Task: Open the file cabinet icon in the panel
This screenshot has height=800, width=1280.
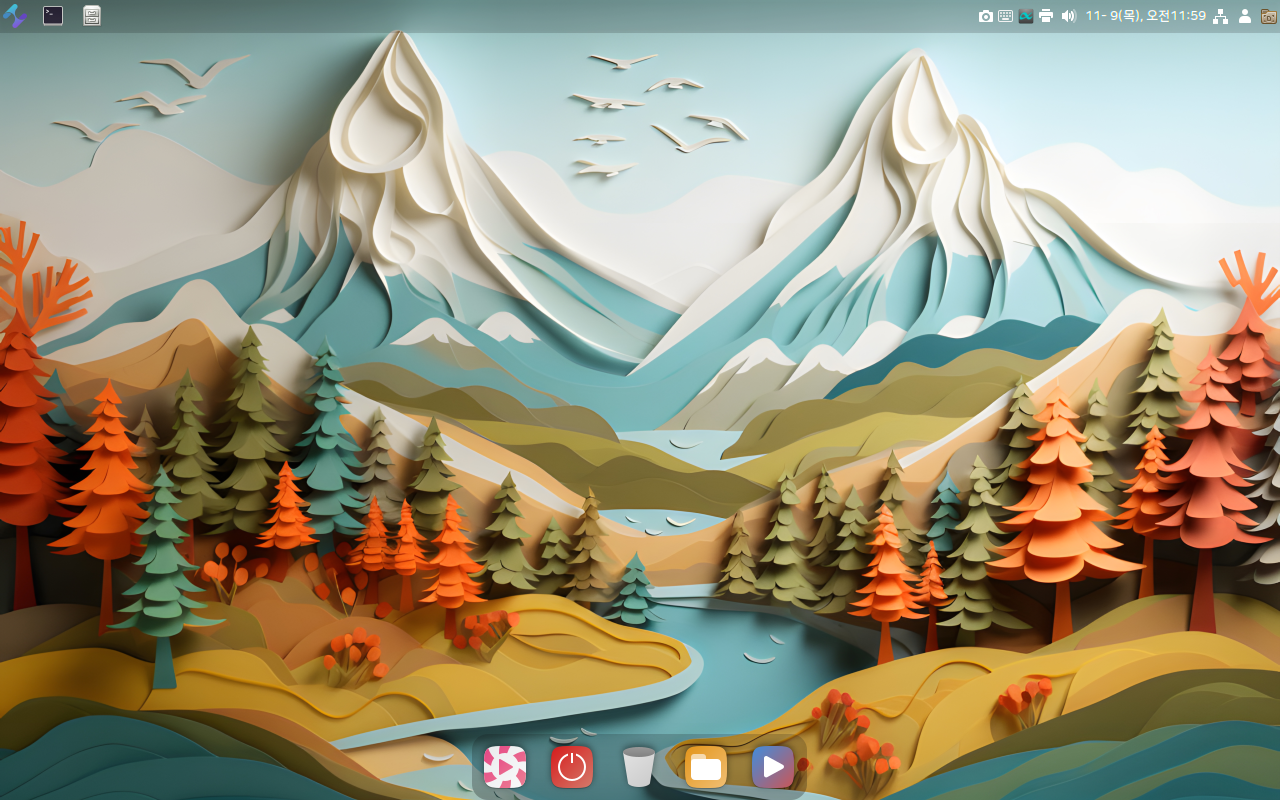Action: click(x=92, y=15)
